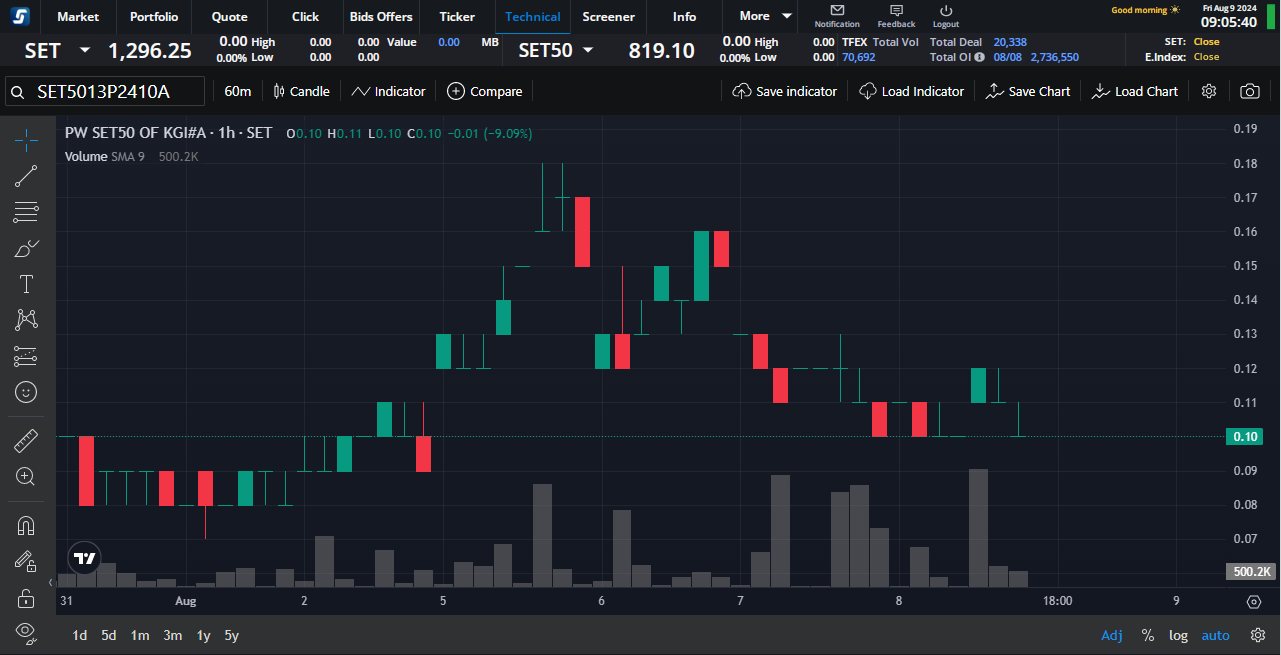1281x655 pixels.
Task: Select the crosshair cursor tool
Action: (26, 140)
